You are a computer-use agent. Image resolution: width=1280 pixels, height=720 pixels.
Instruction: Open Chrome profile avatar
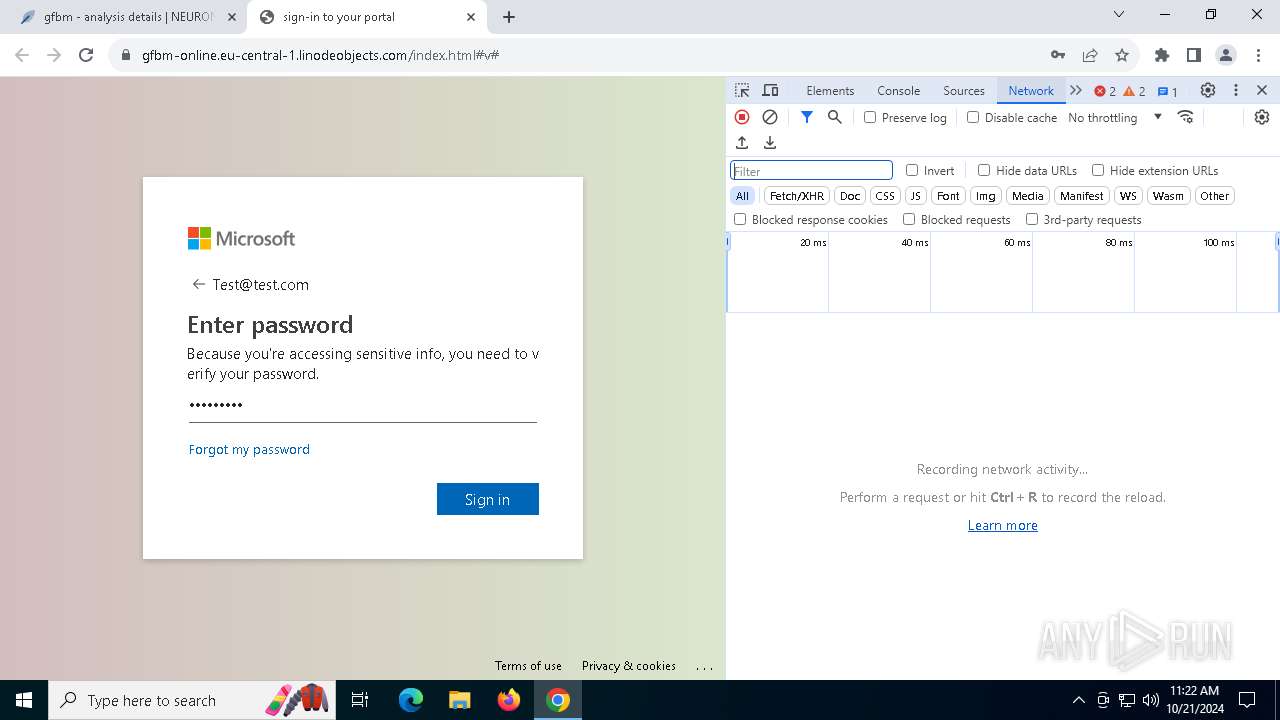click(x=1226, y=55)
